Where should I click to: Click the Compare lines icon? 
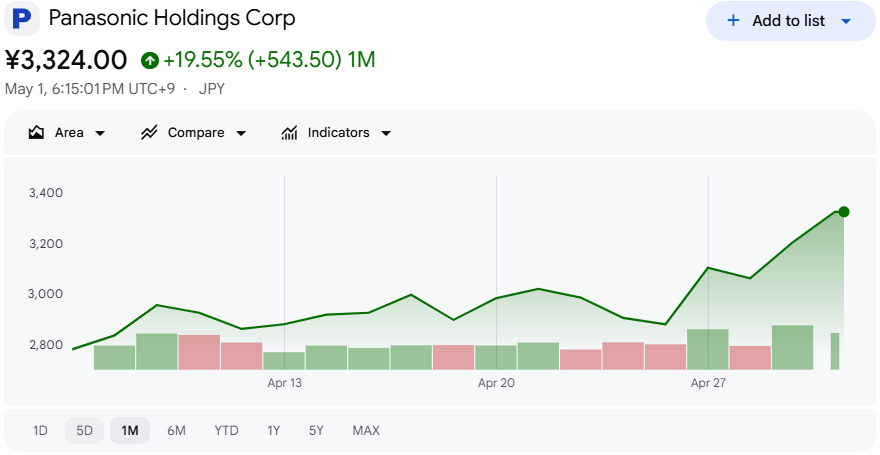point(149,133)
